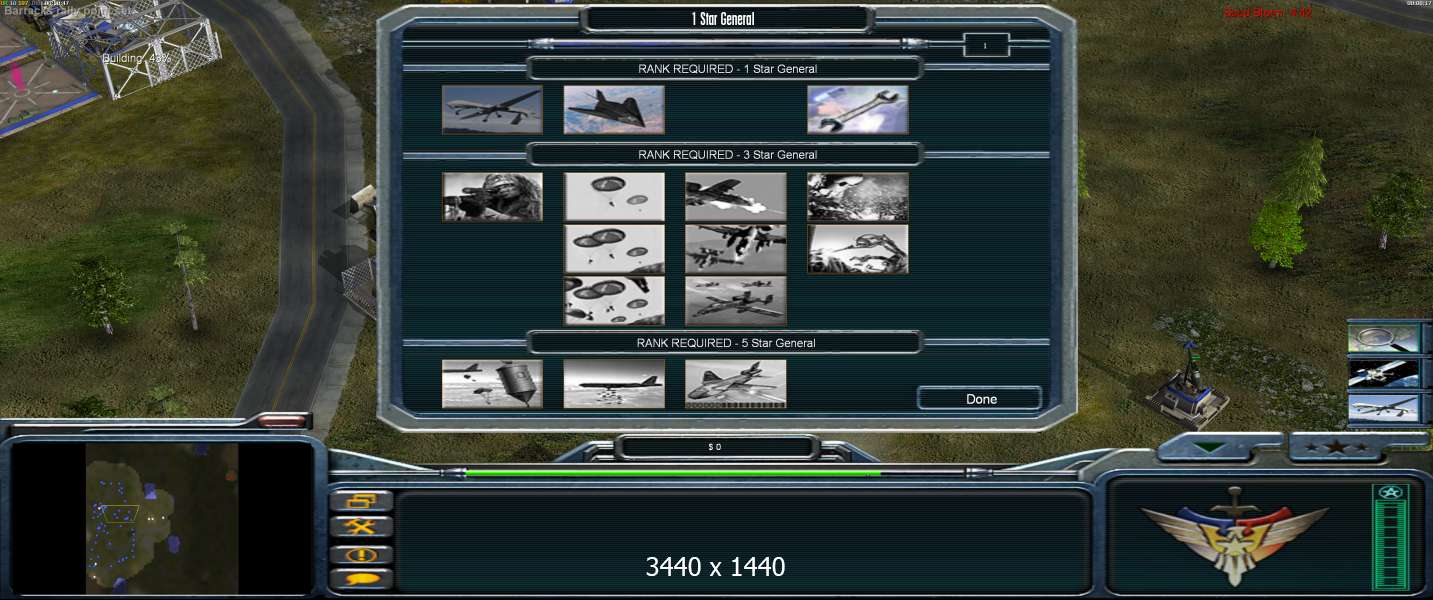1433x600 pixels.
Task: Click "RANK REQUIRED - 3 Star General" header
Action: pyautogui.click(x=727, y=155)
